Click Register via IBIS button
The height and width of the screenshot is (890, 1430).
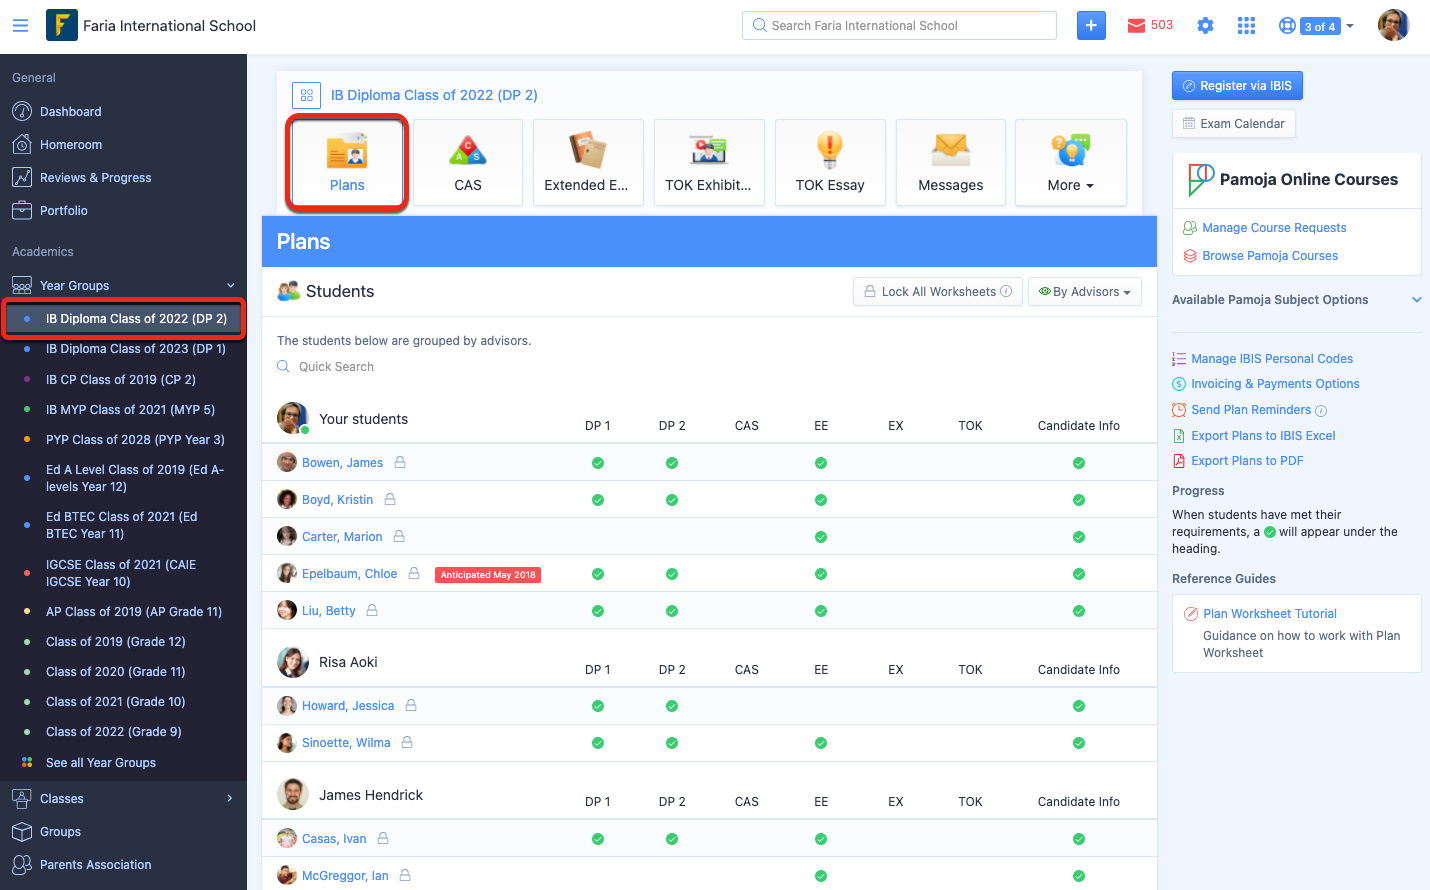tap(1237, 86)
